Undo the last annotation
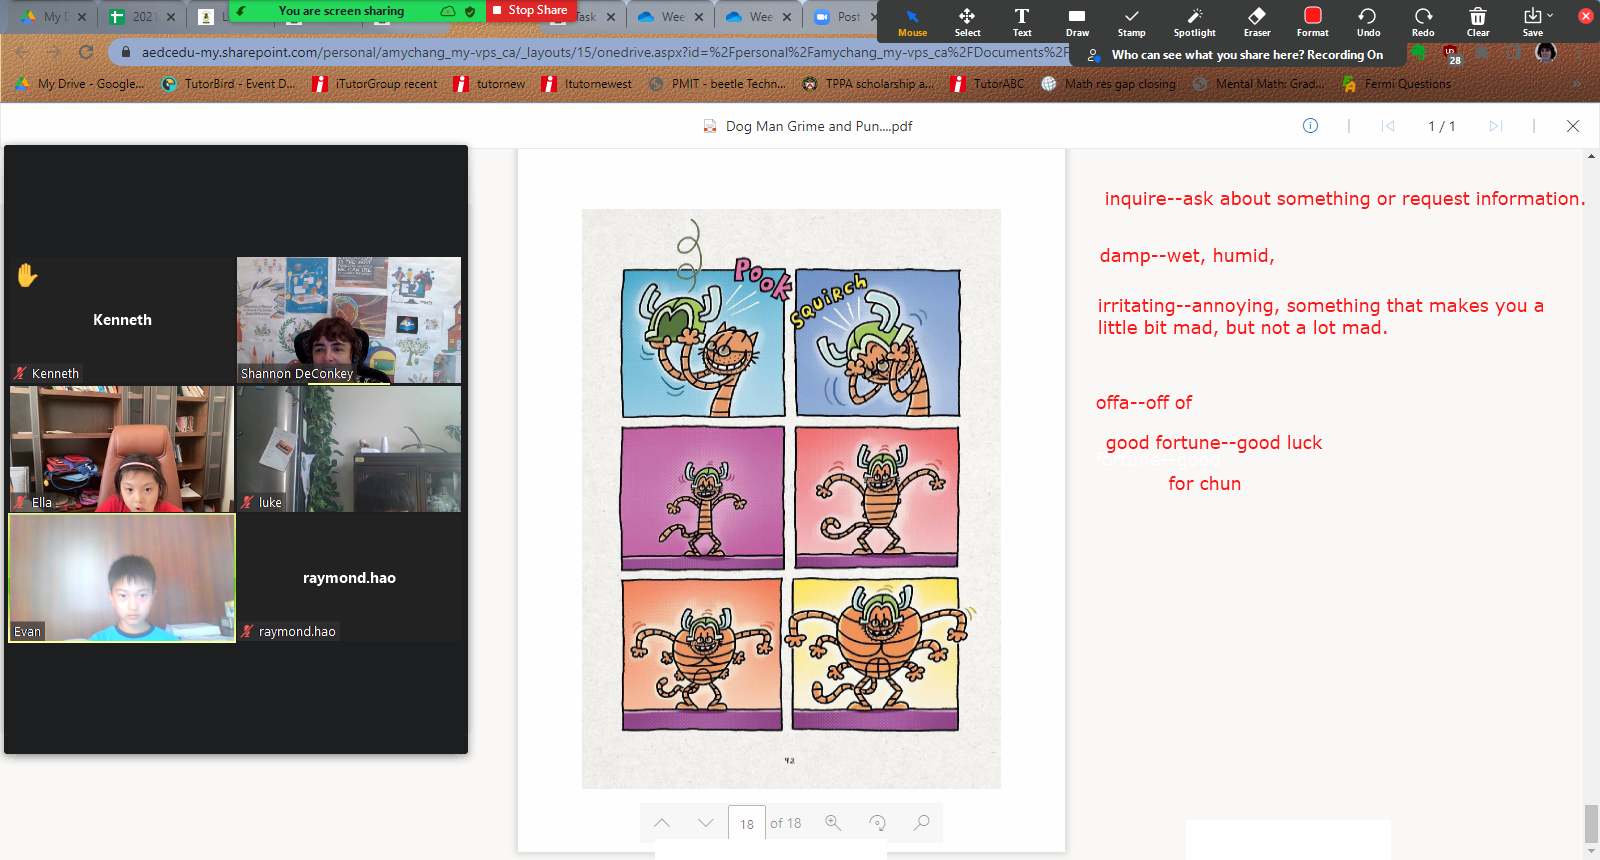This screenshot has height=860, width=1600. coord(1368,22)
